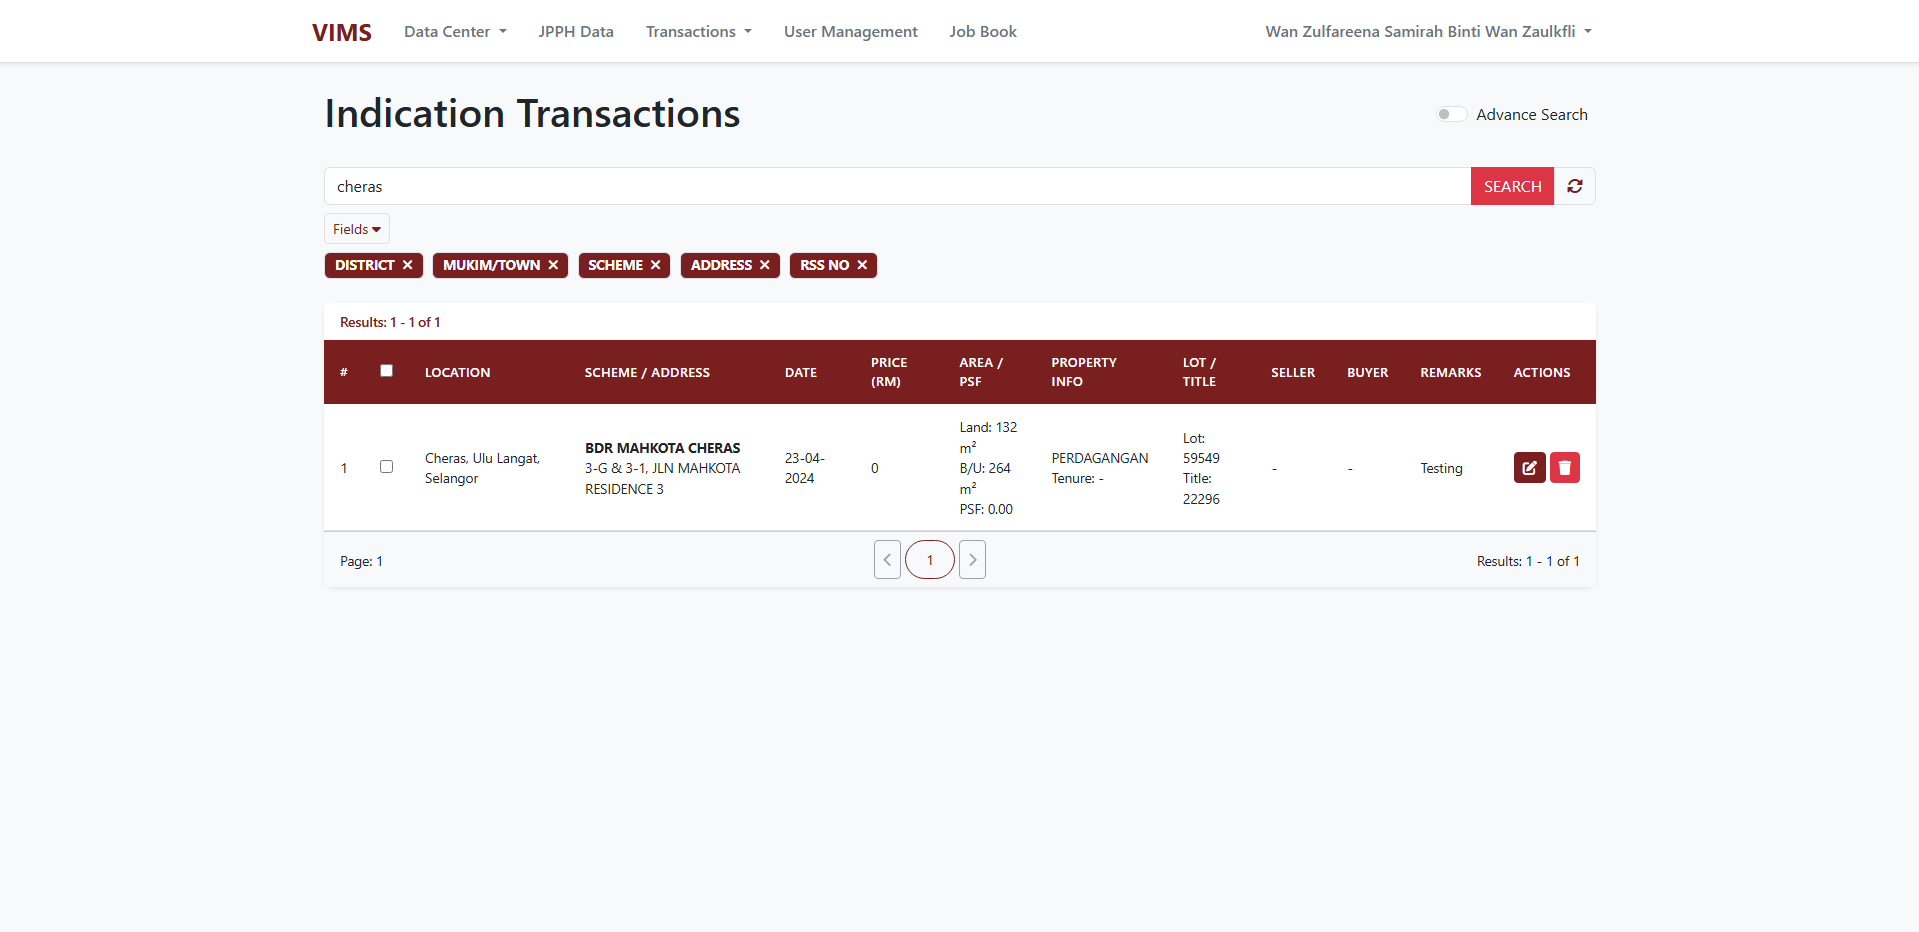
Task: Expand the Data Center menu
Action: (x=455, y=32)
